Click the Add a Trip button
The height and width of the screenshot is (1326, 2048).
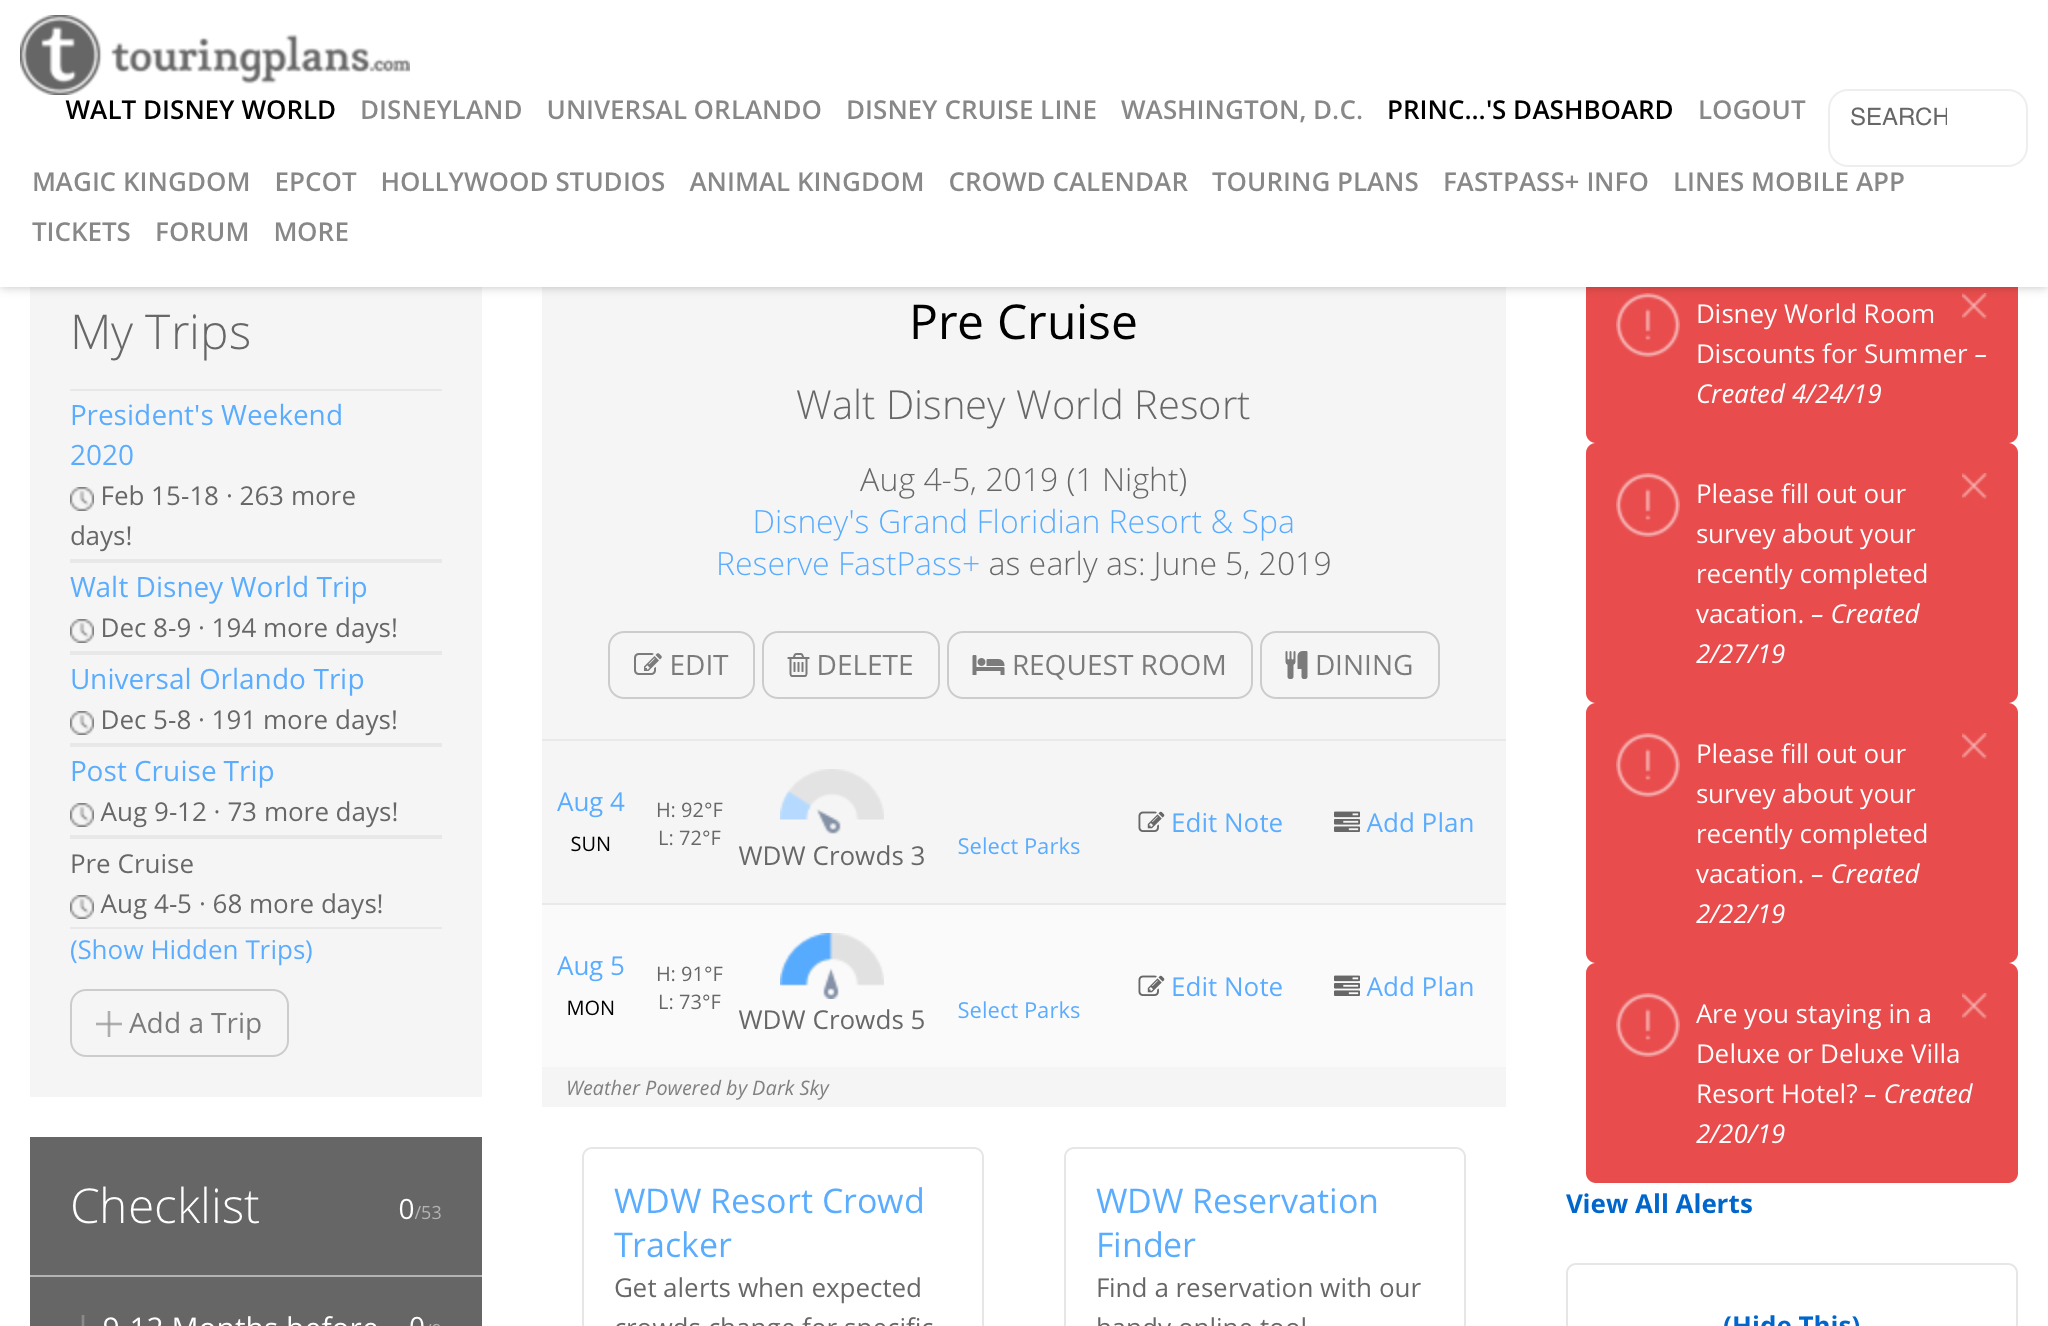[x=179, y=1023]
